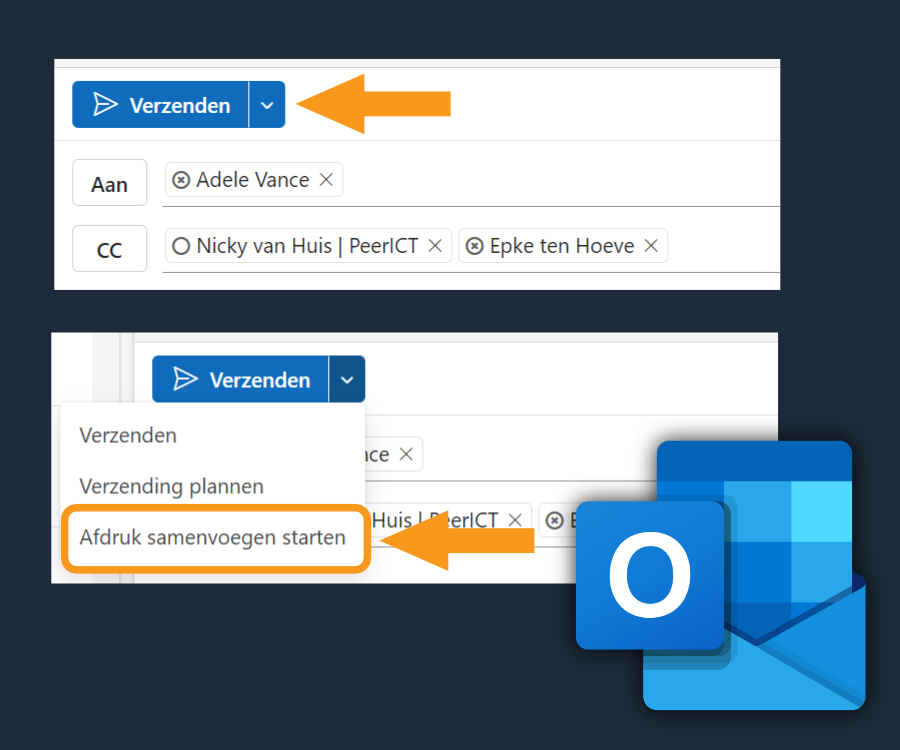
Task: Remove Nicky van Huis | PeerICT from CC
Action: coord(435,245)
